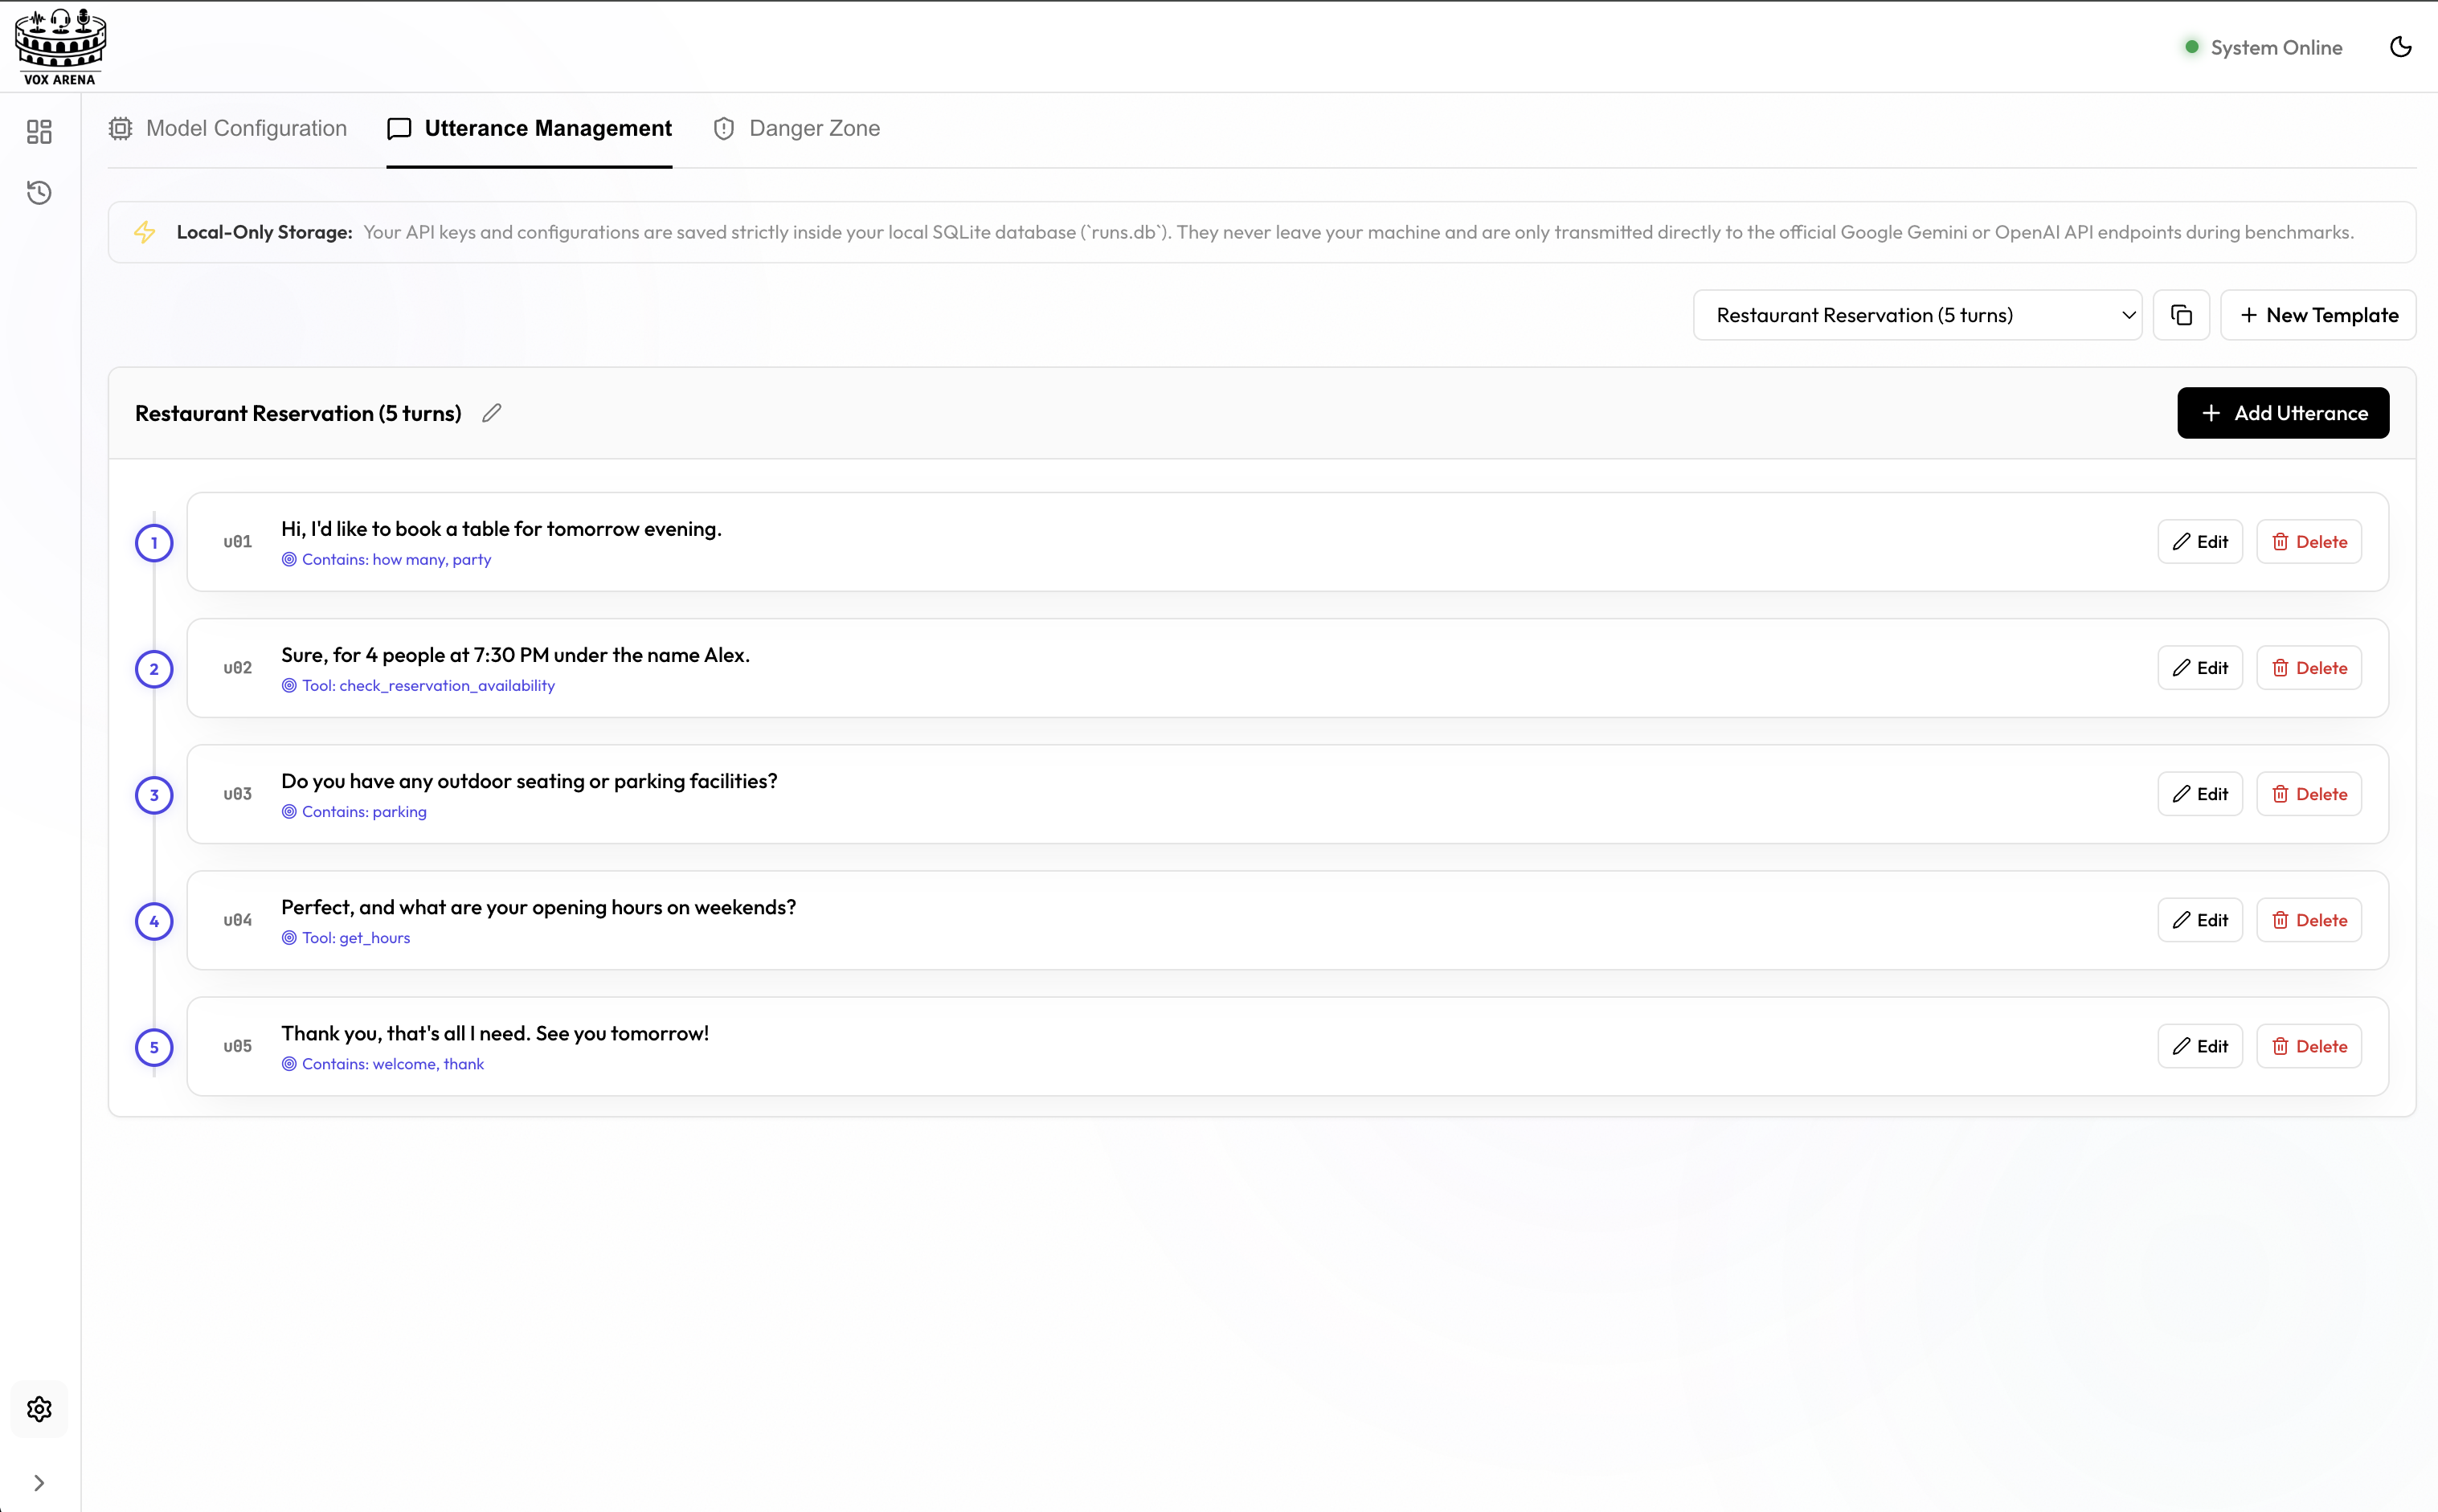Create a New Template
The width and height of the screenshot is (2438, 1512).
[x=2318, y=315]
